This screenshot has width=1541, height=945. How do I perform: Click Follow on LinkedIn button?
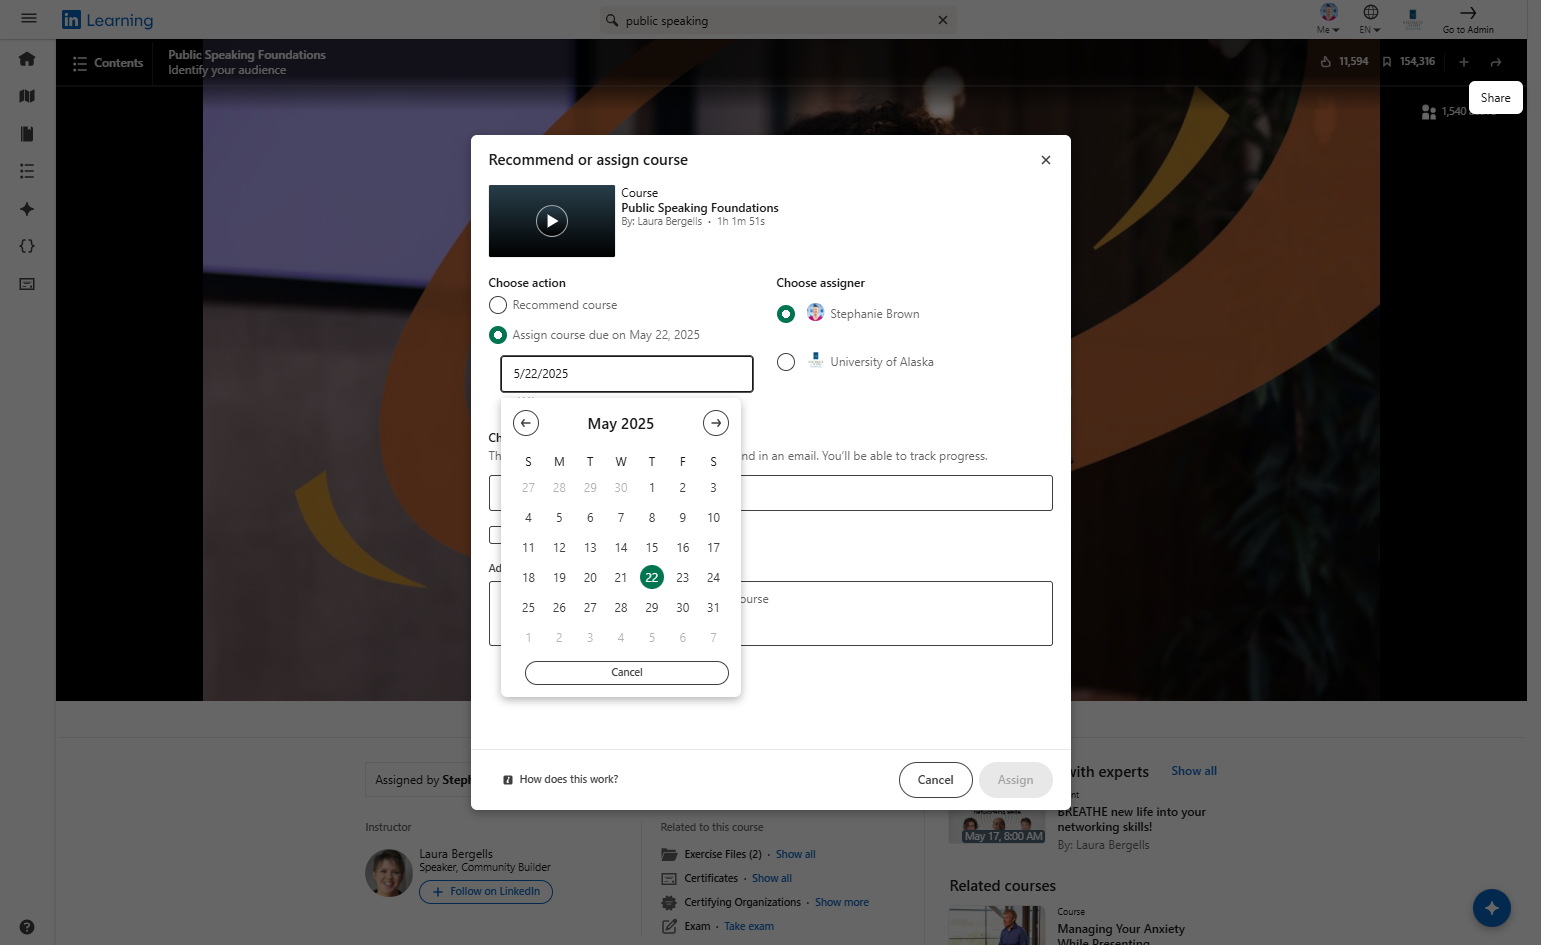click(485, 892)
